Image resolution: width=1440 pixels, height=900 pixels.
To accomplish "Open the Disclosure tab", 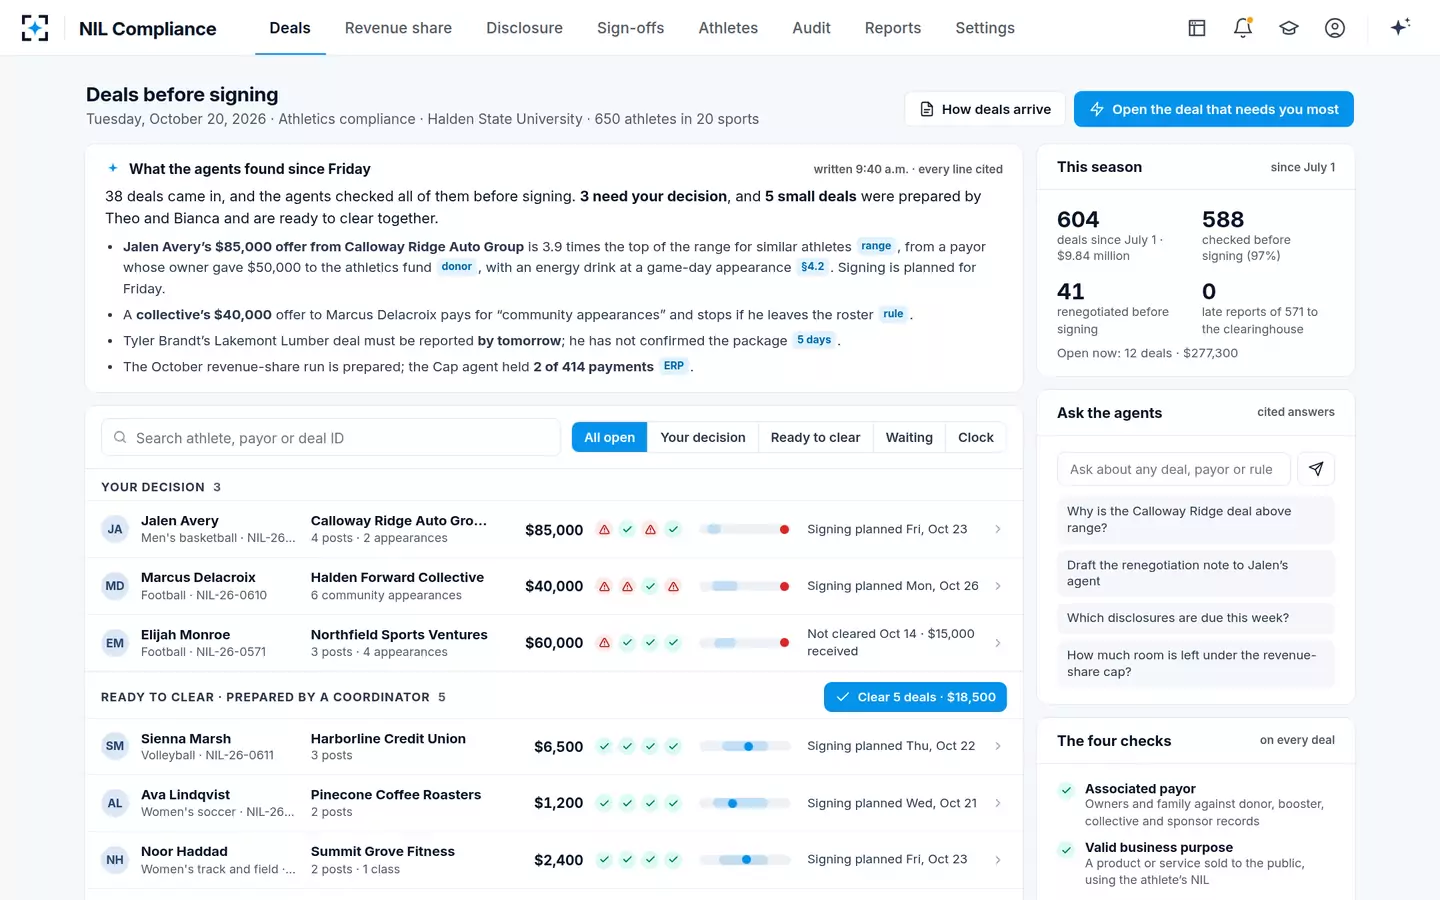I will tap(524, 28).
